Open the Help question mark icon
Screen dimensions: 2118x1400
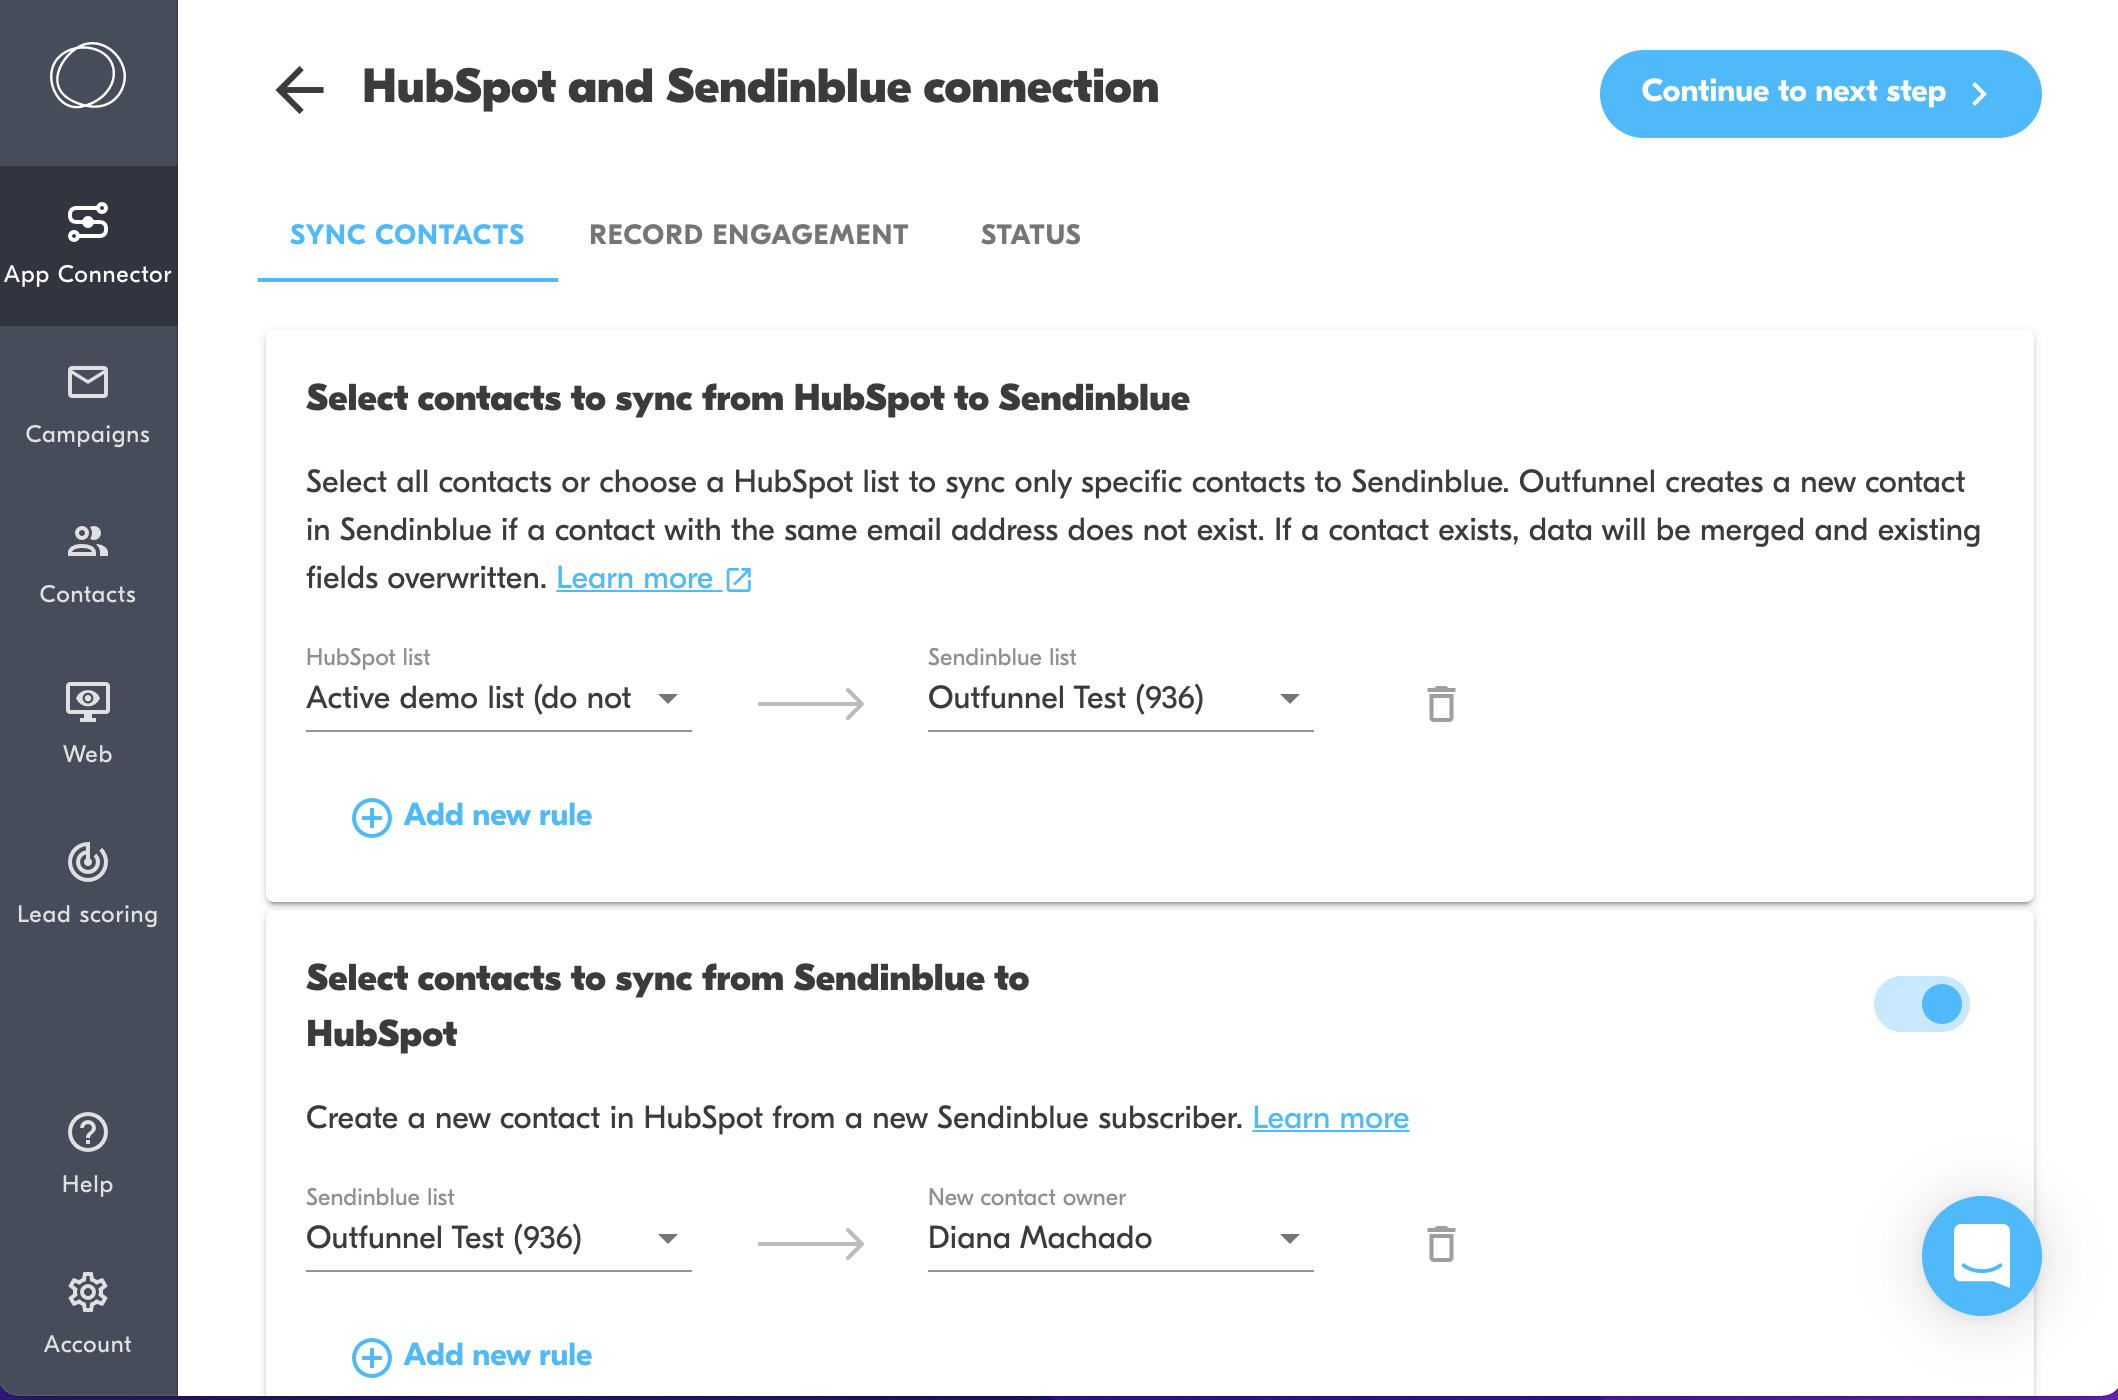click(x=88, y=1132)
